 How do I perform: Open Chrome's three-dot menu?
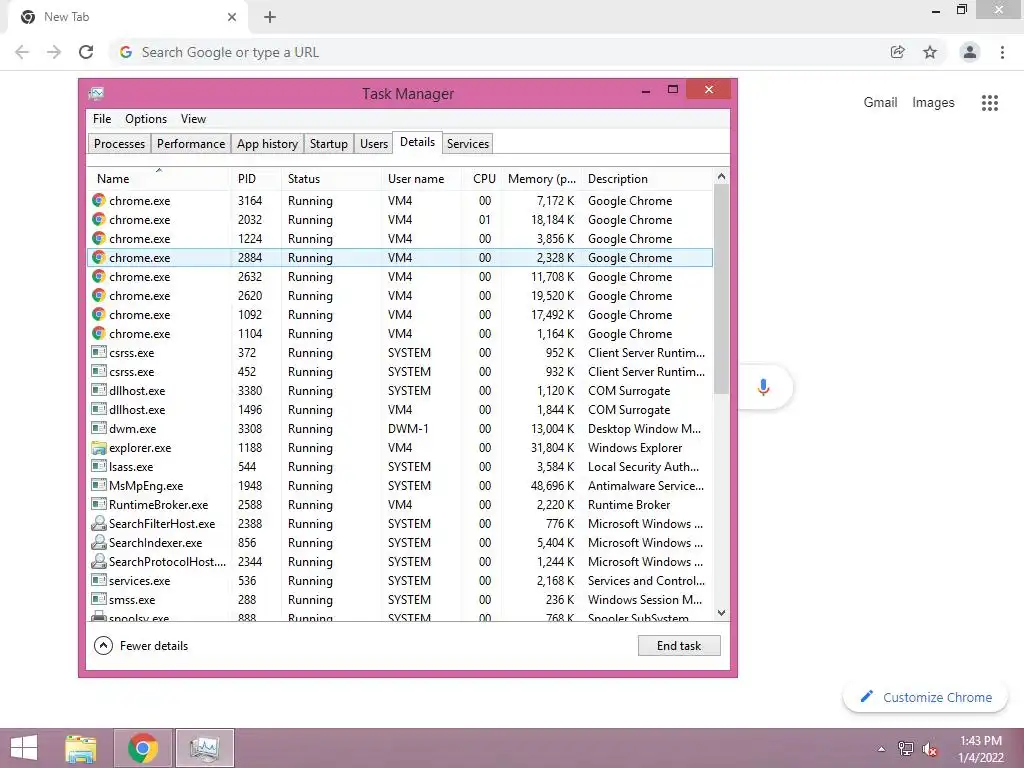(1002, 52)
